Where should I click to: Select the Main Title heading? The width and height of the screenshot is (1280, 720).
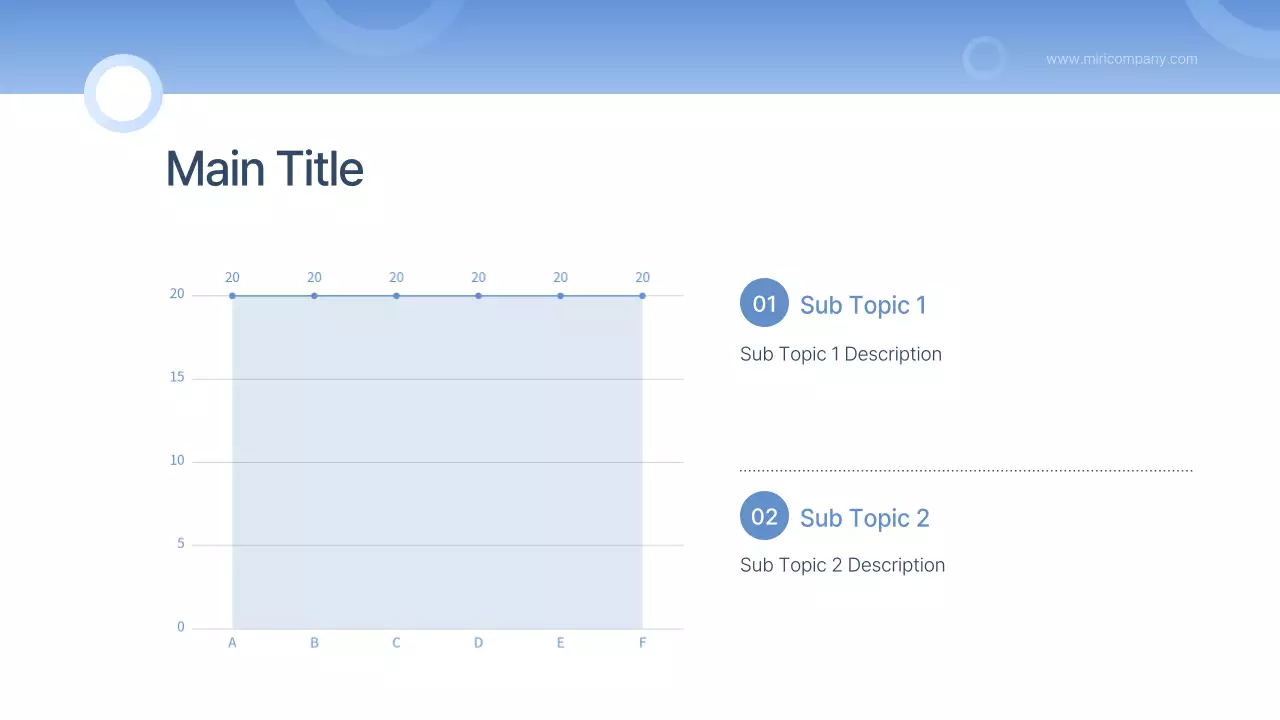264,169
